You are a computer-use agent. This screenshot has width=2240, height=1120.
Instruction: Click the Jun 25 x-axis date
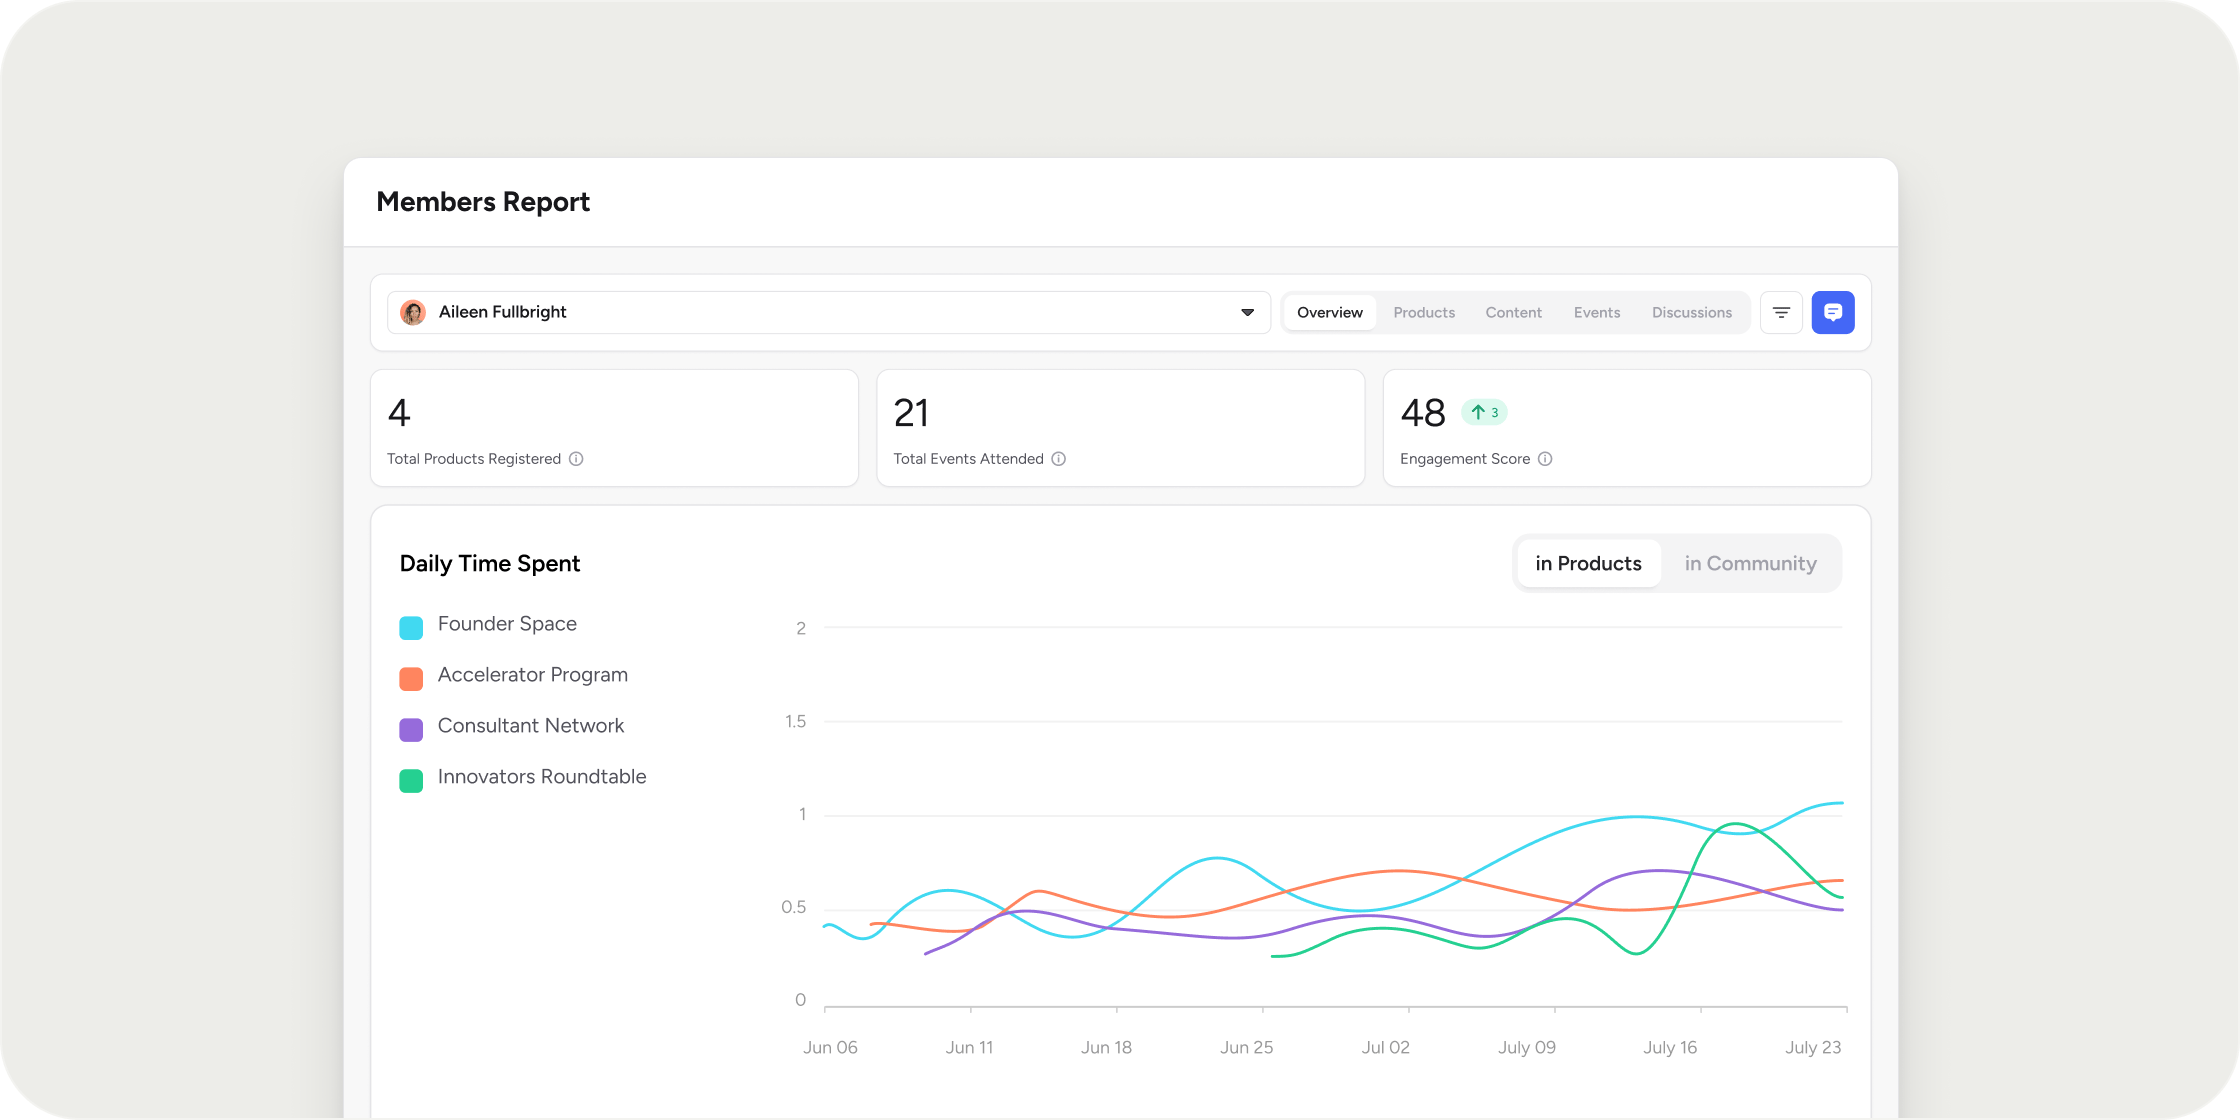(1247, 1048)
